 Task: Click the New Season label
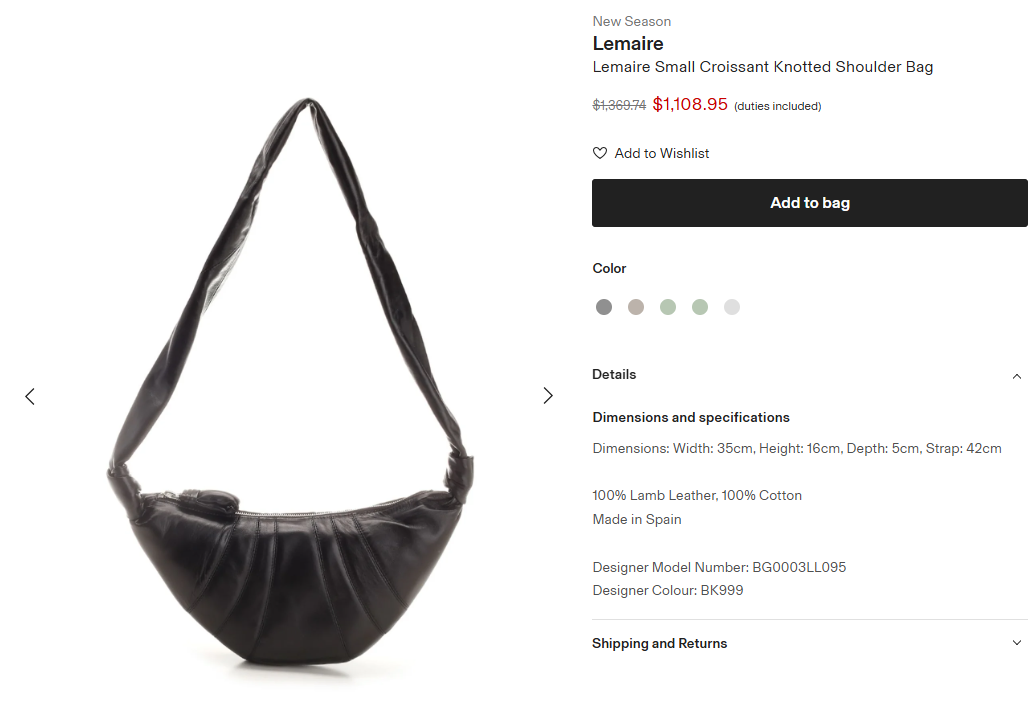pyautogui.click(x=632, y=22)
